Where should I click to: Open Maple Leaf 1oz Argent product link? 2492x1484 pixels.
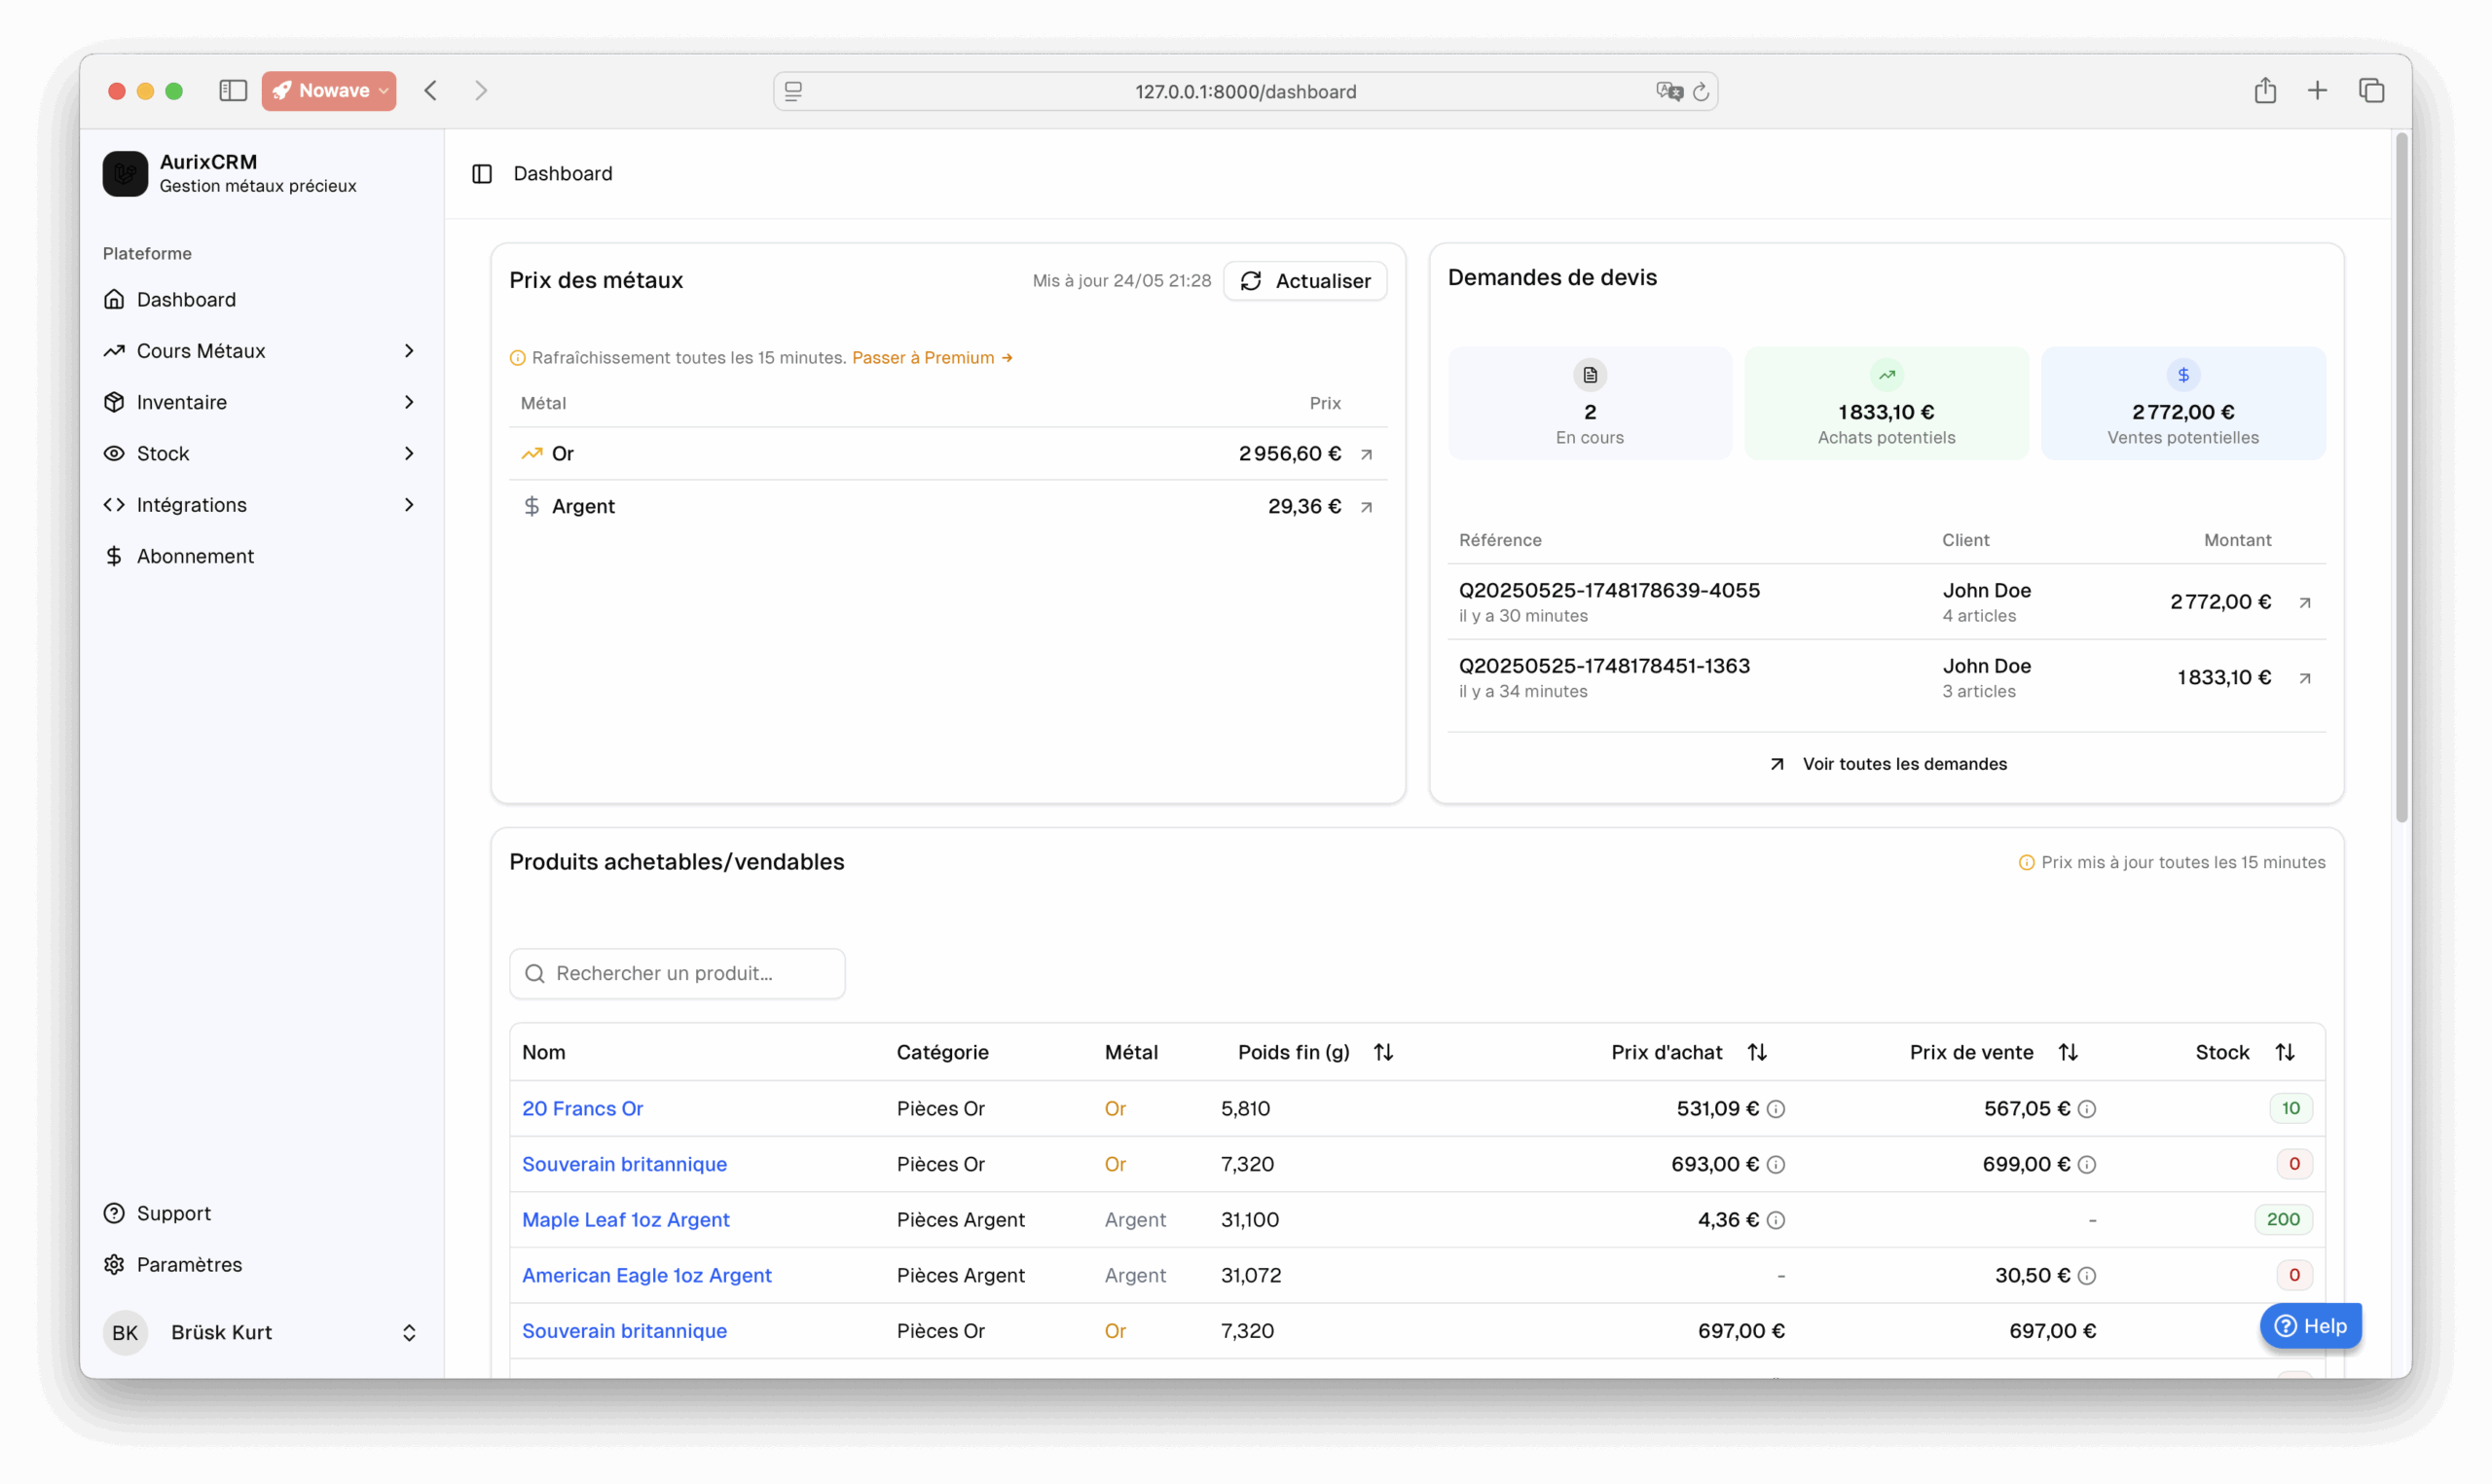click(626, 1220)
